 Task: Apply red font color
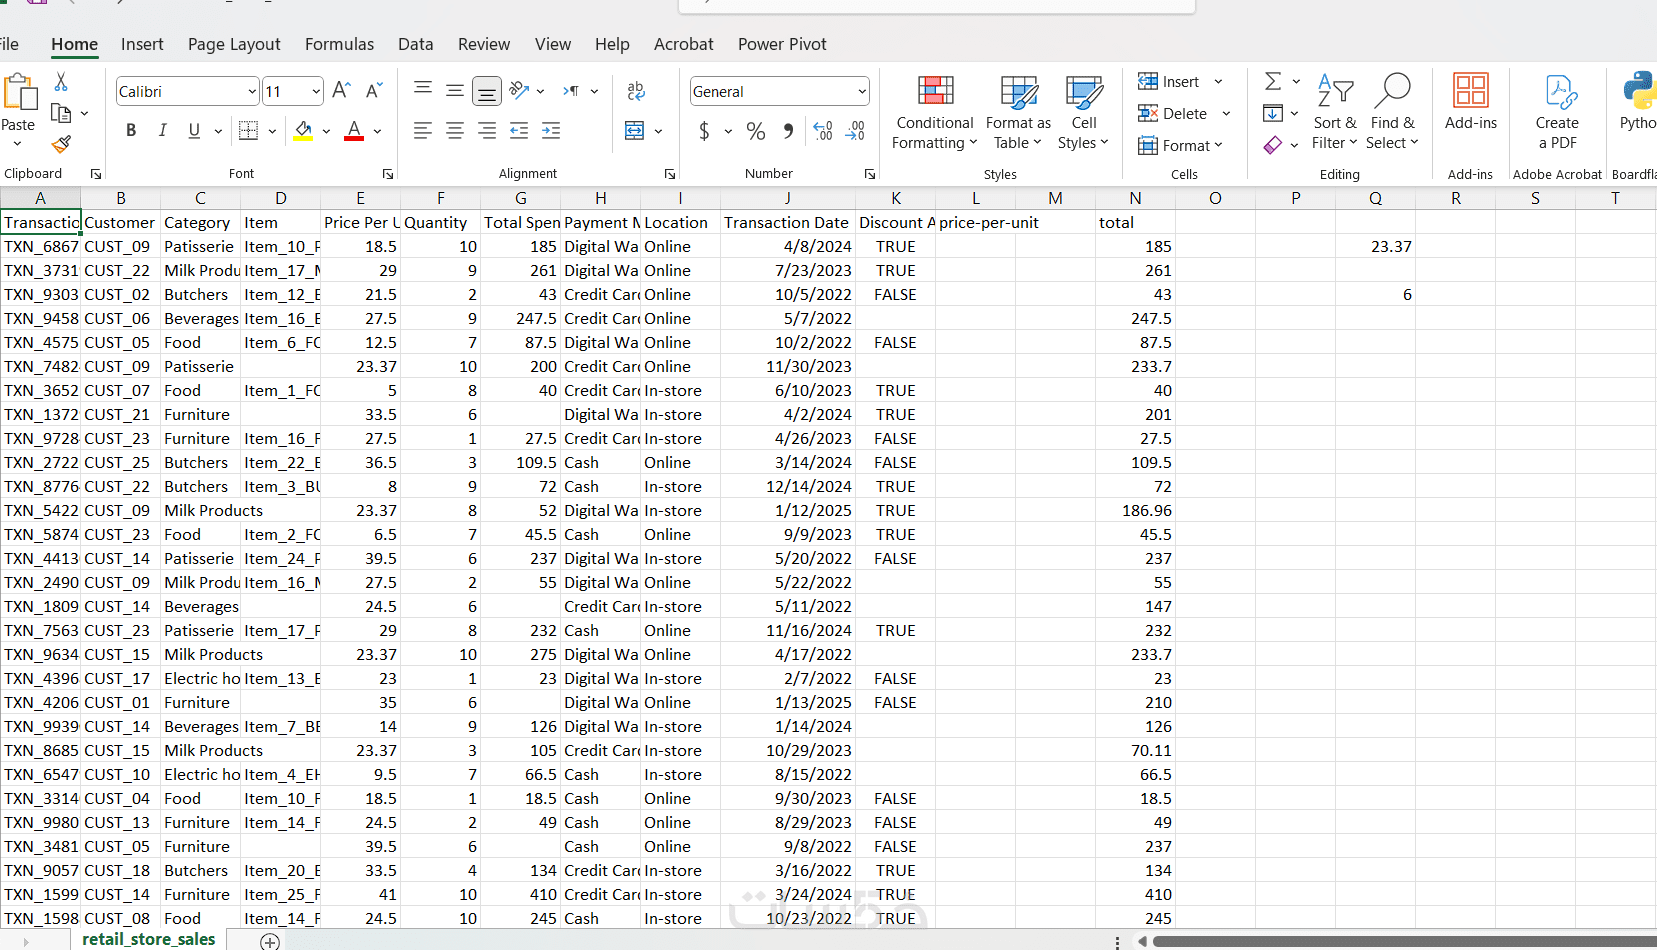pos(354,130)
